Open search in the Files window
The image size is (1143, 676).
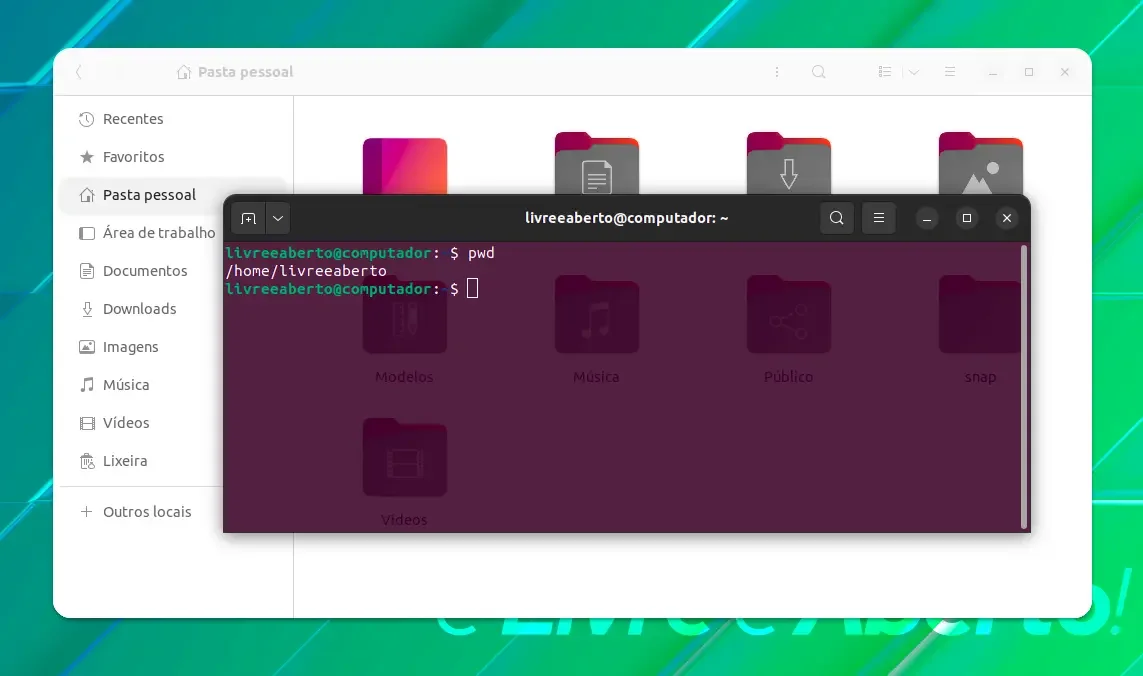pyautogui.click(x=819, y=72)
